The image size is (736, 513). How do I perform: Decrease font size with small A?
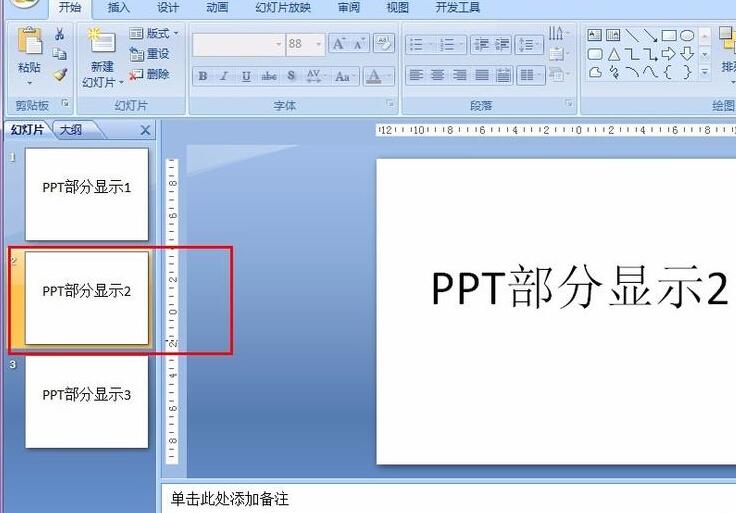360,44
